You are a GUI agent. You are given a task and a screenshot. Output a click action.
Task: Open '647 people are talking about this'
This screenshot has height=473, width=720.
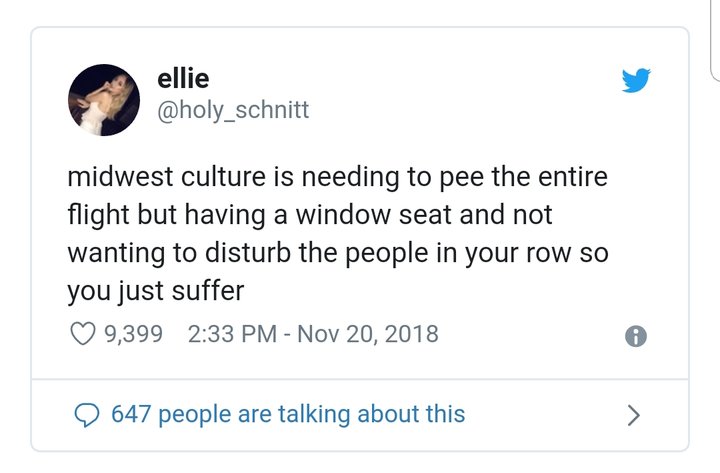(288, 414)
